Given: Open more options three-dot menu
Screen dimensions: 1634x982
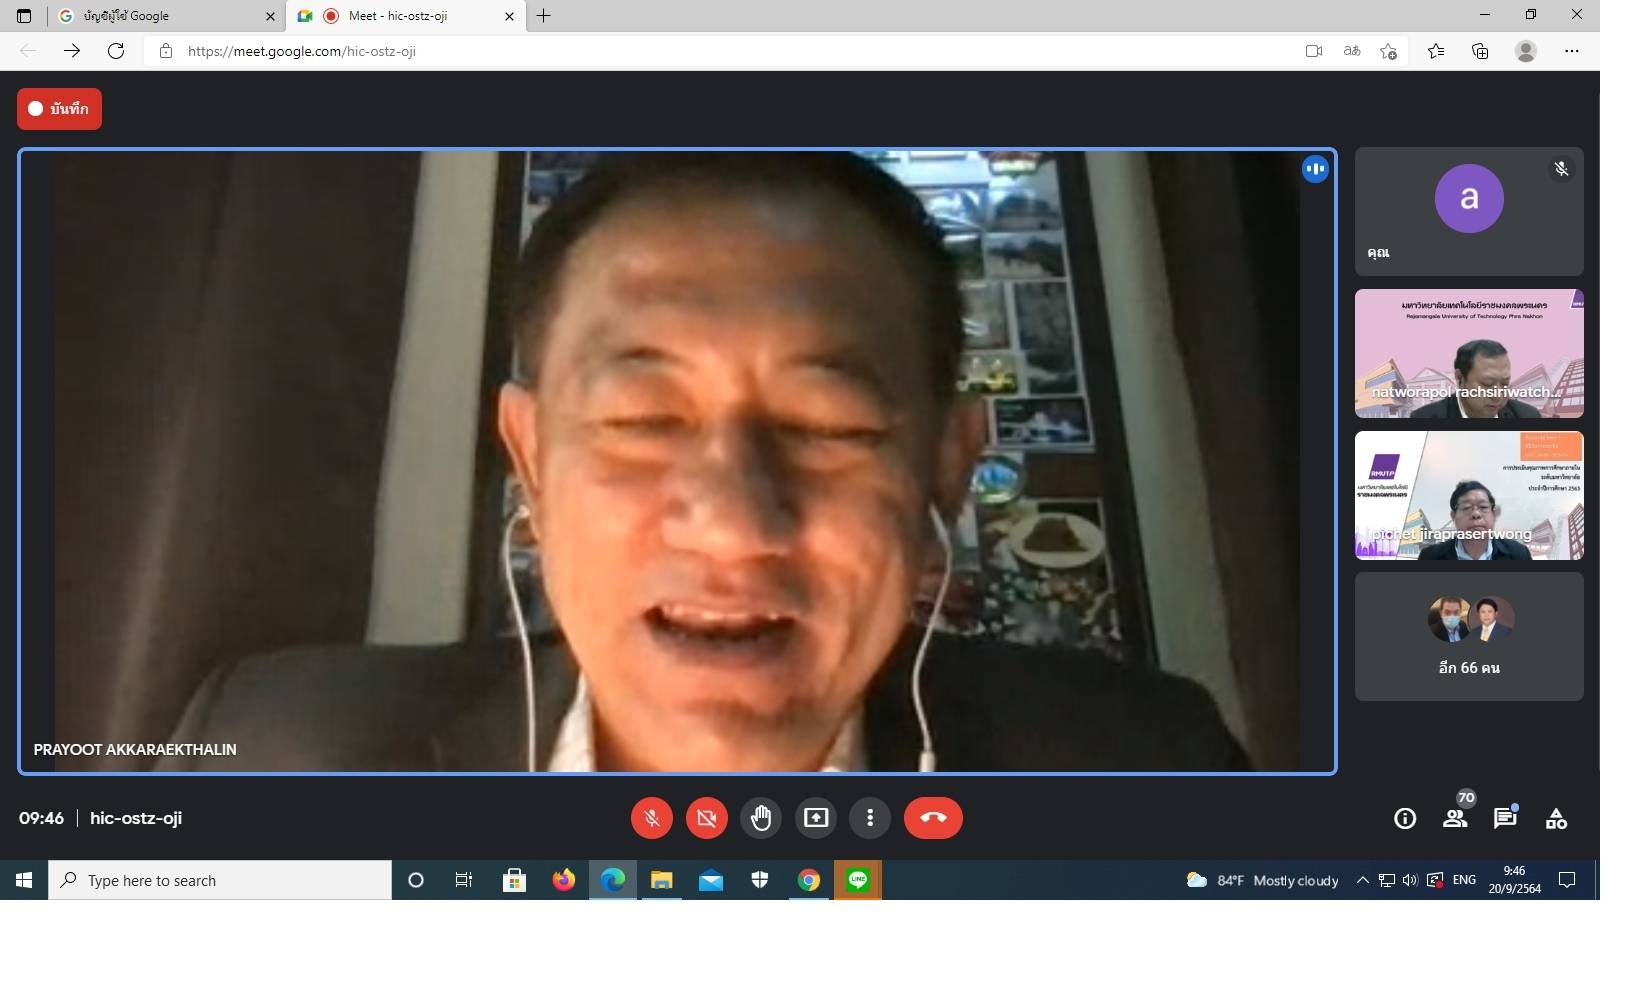Looking at the screenshot, I should (x=870, y=818).
